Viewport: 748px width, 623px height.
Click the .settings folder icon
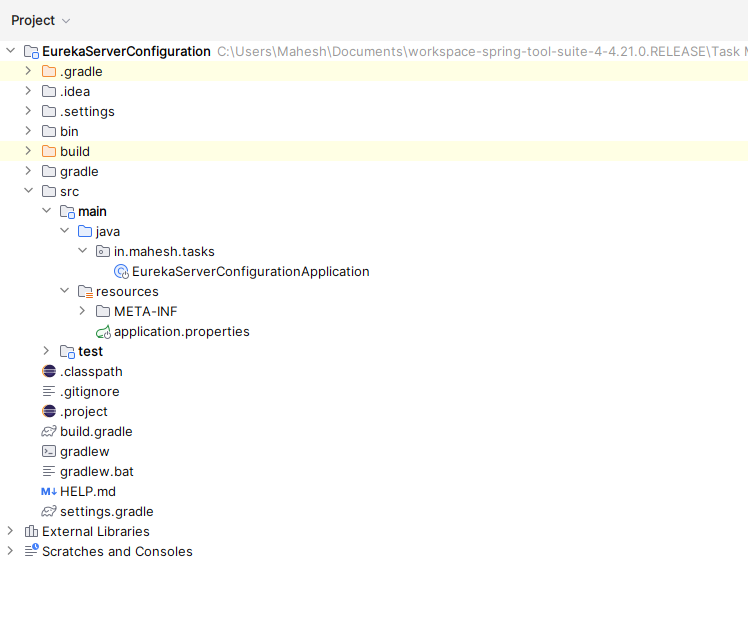coord(49,111)
